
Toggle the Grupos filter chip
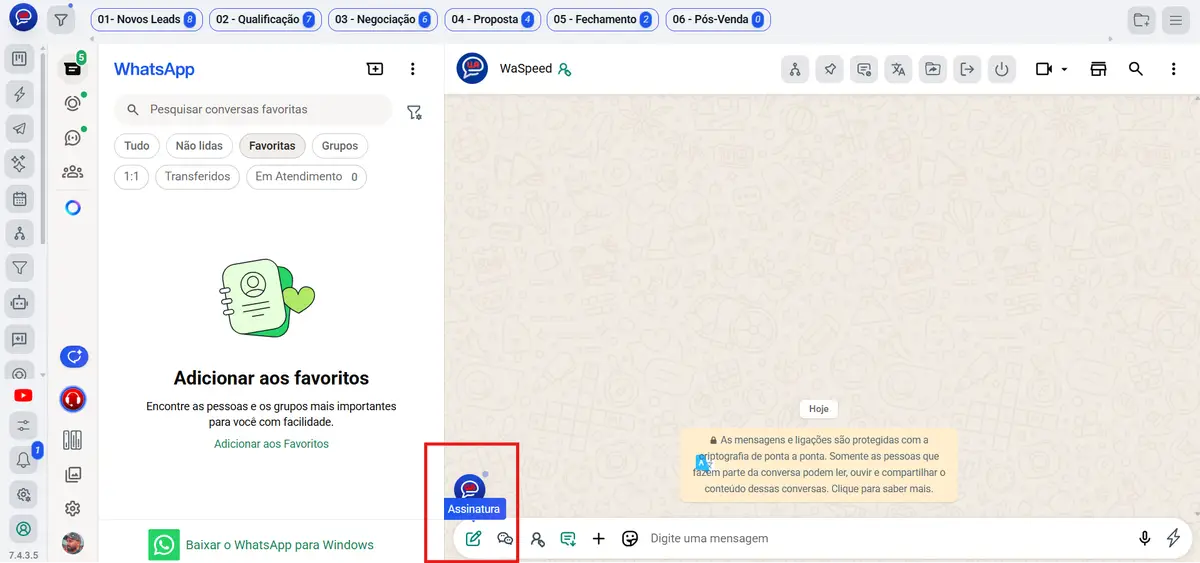pyautogui.click(x=340, y=146)
